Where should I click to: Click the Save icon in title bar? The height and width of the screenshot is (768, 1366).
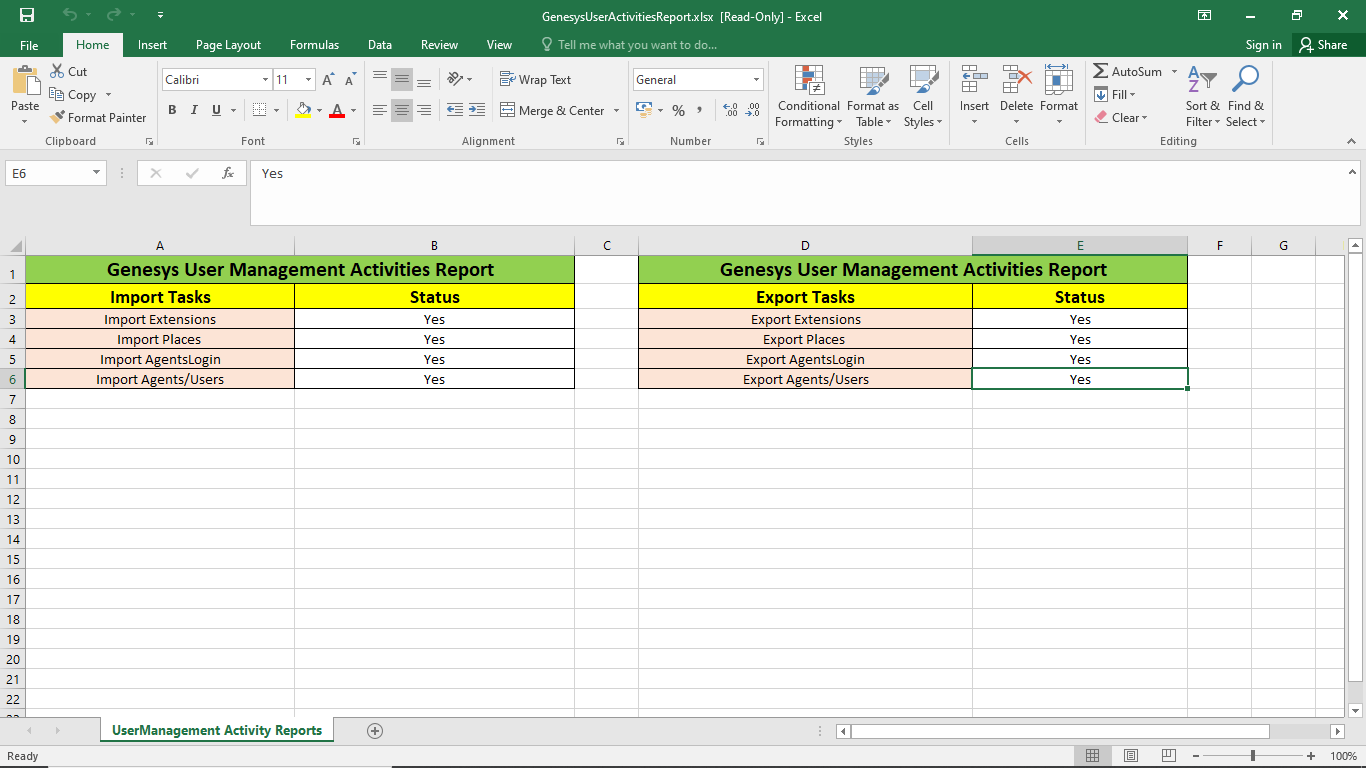coord(27,15)
